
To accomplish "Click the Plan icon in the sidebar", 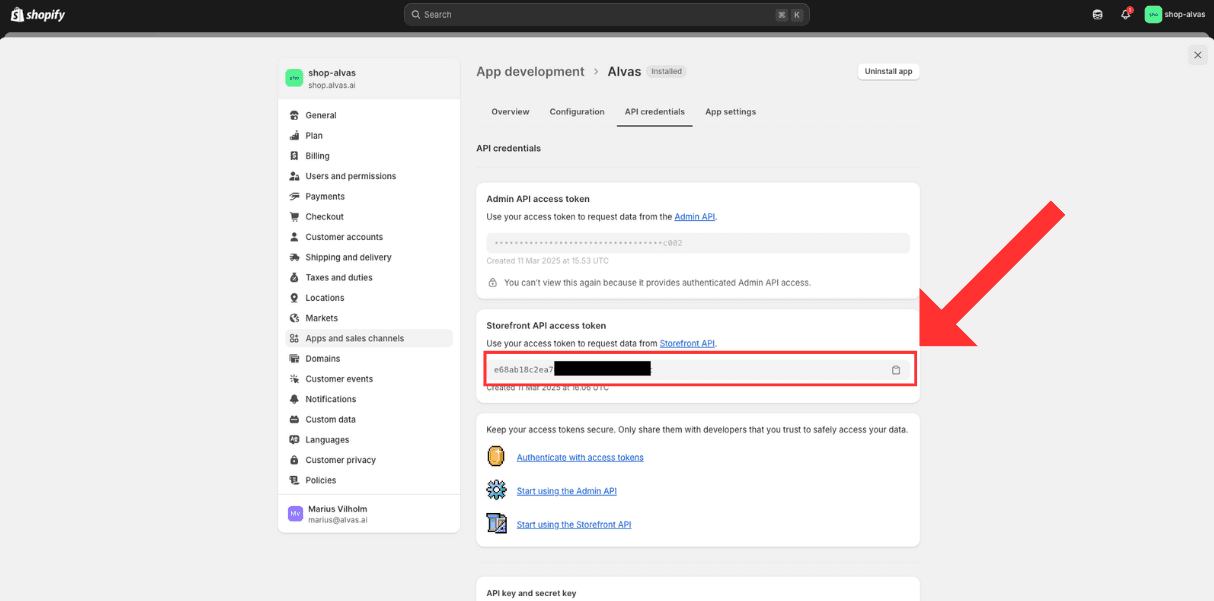I will pos(294,136).
